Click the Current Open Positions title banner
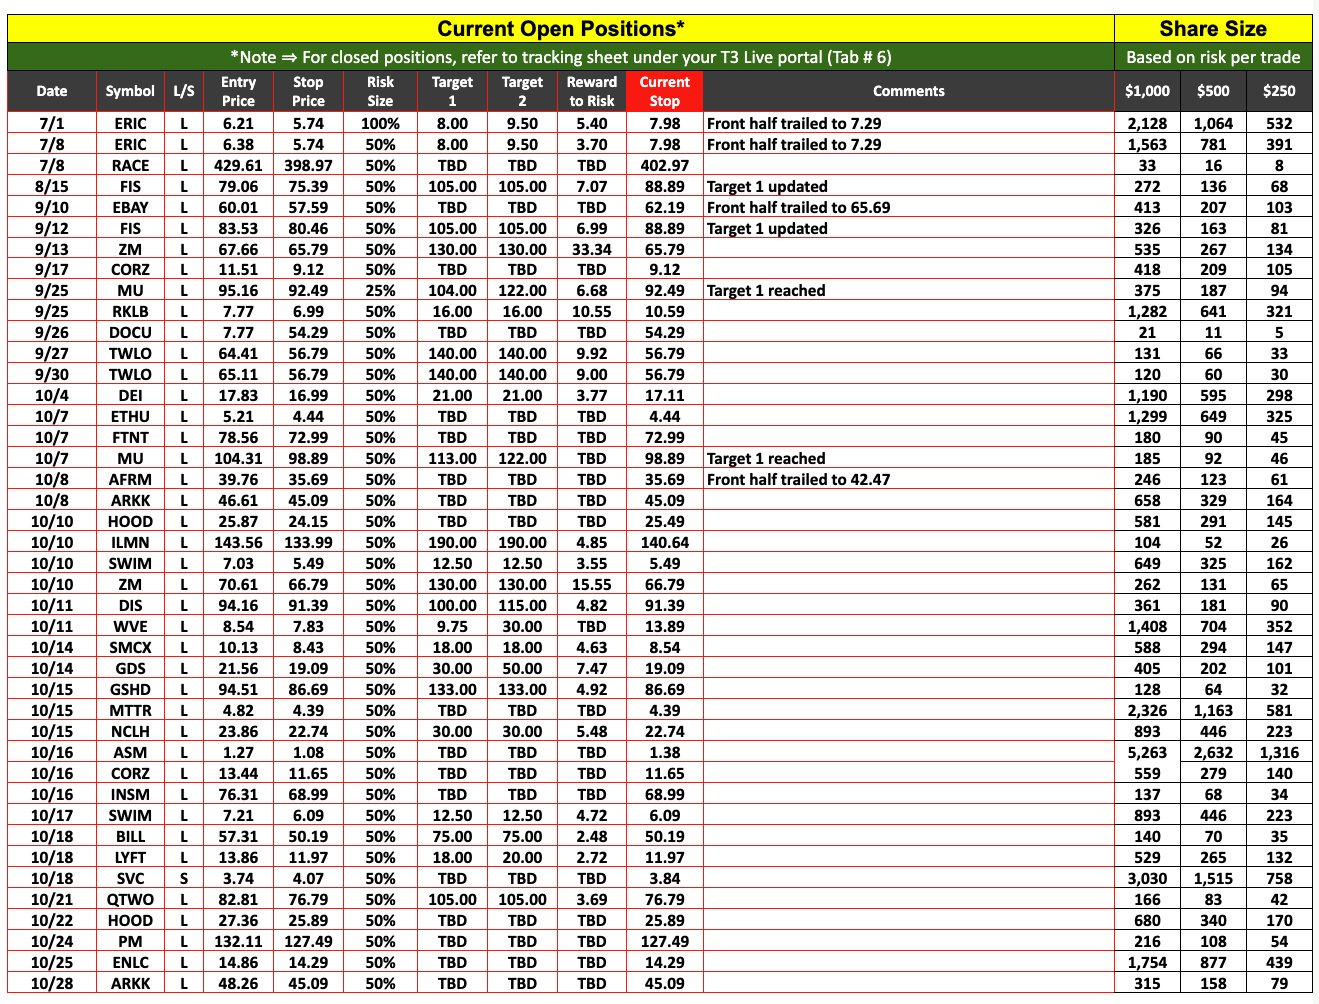The height and width of the screenshot is (1004, 1319). [x=560, y=29]
